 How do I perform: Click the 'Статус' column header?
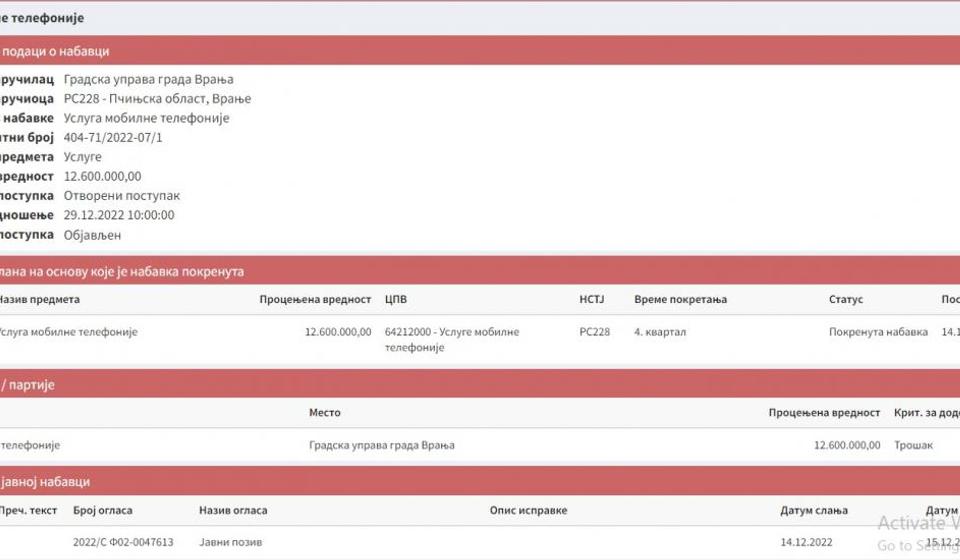pyautogui.click(x=846, y=299)
